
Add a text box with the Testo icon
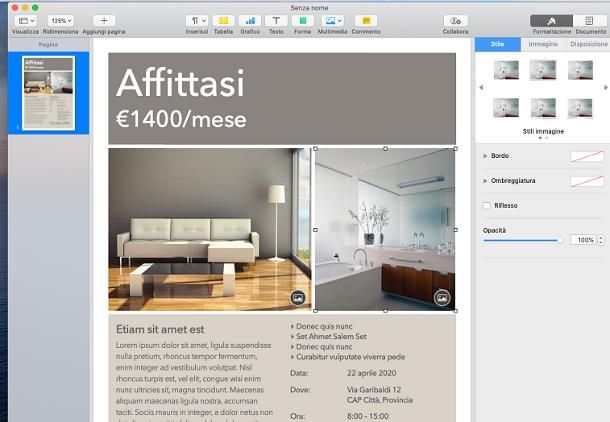(x=276, y=21)
